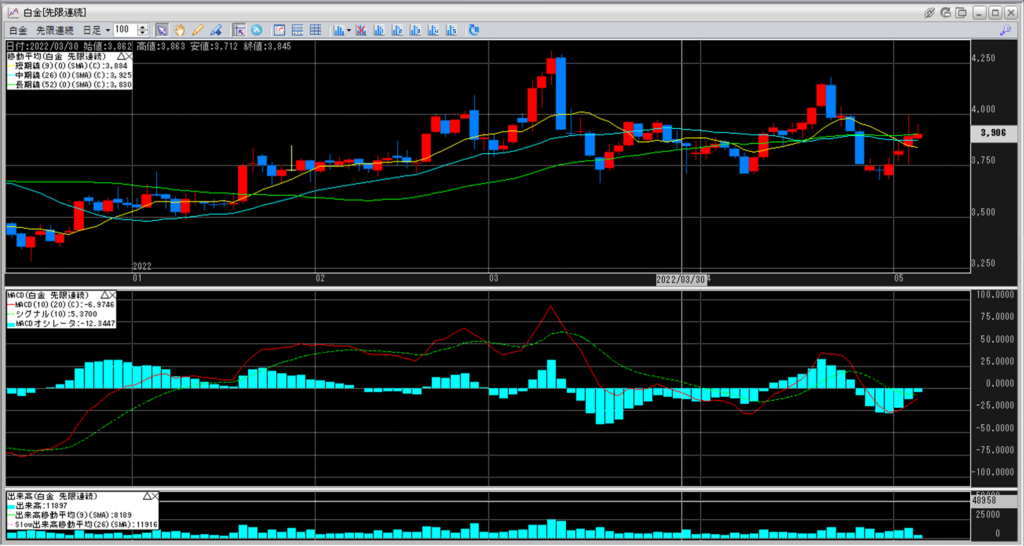This screenshot has width=1024, height=546.
Task: Collapse the 移動平均 legend with its triangle
Action: point(120,57)
